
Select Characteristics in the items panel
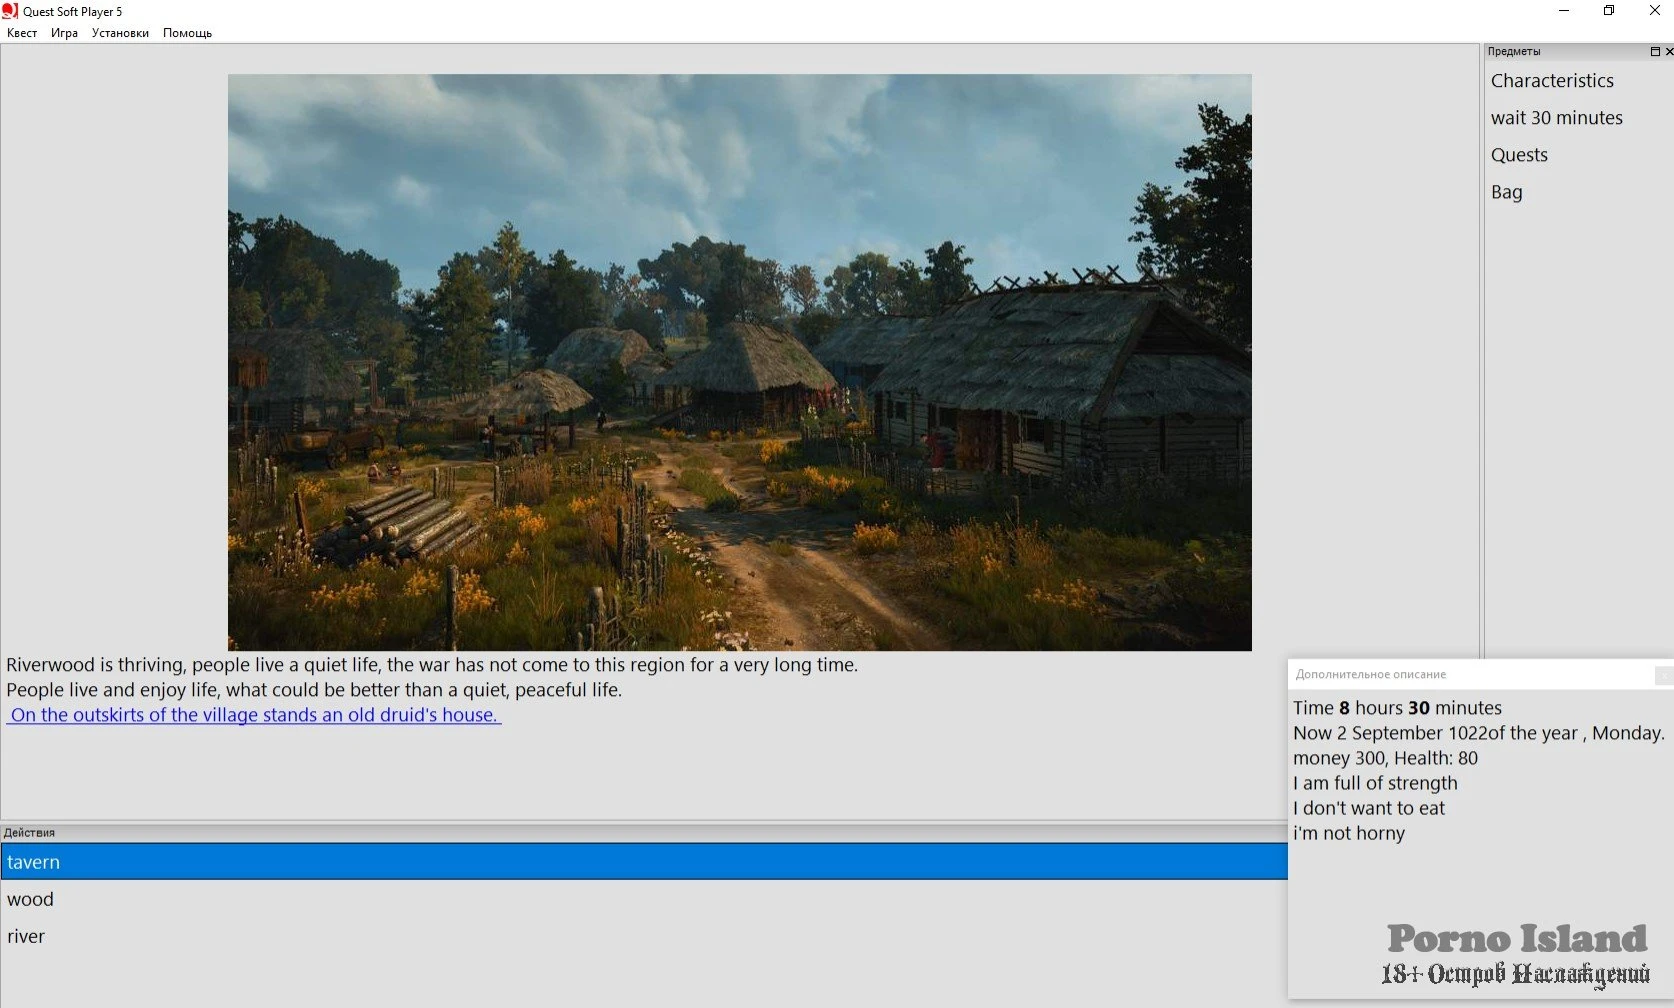point(1552,81)
